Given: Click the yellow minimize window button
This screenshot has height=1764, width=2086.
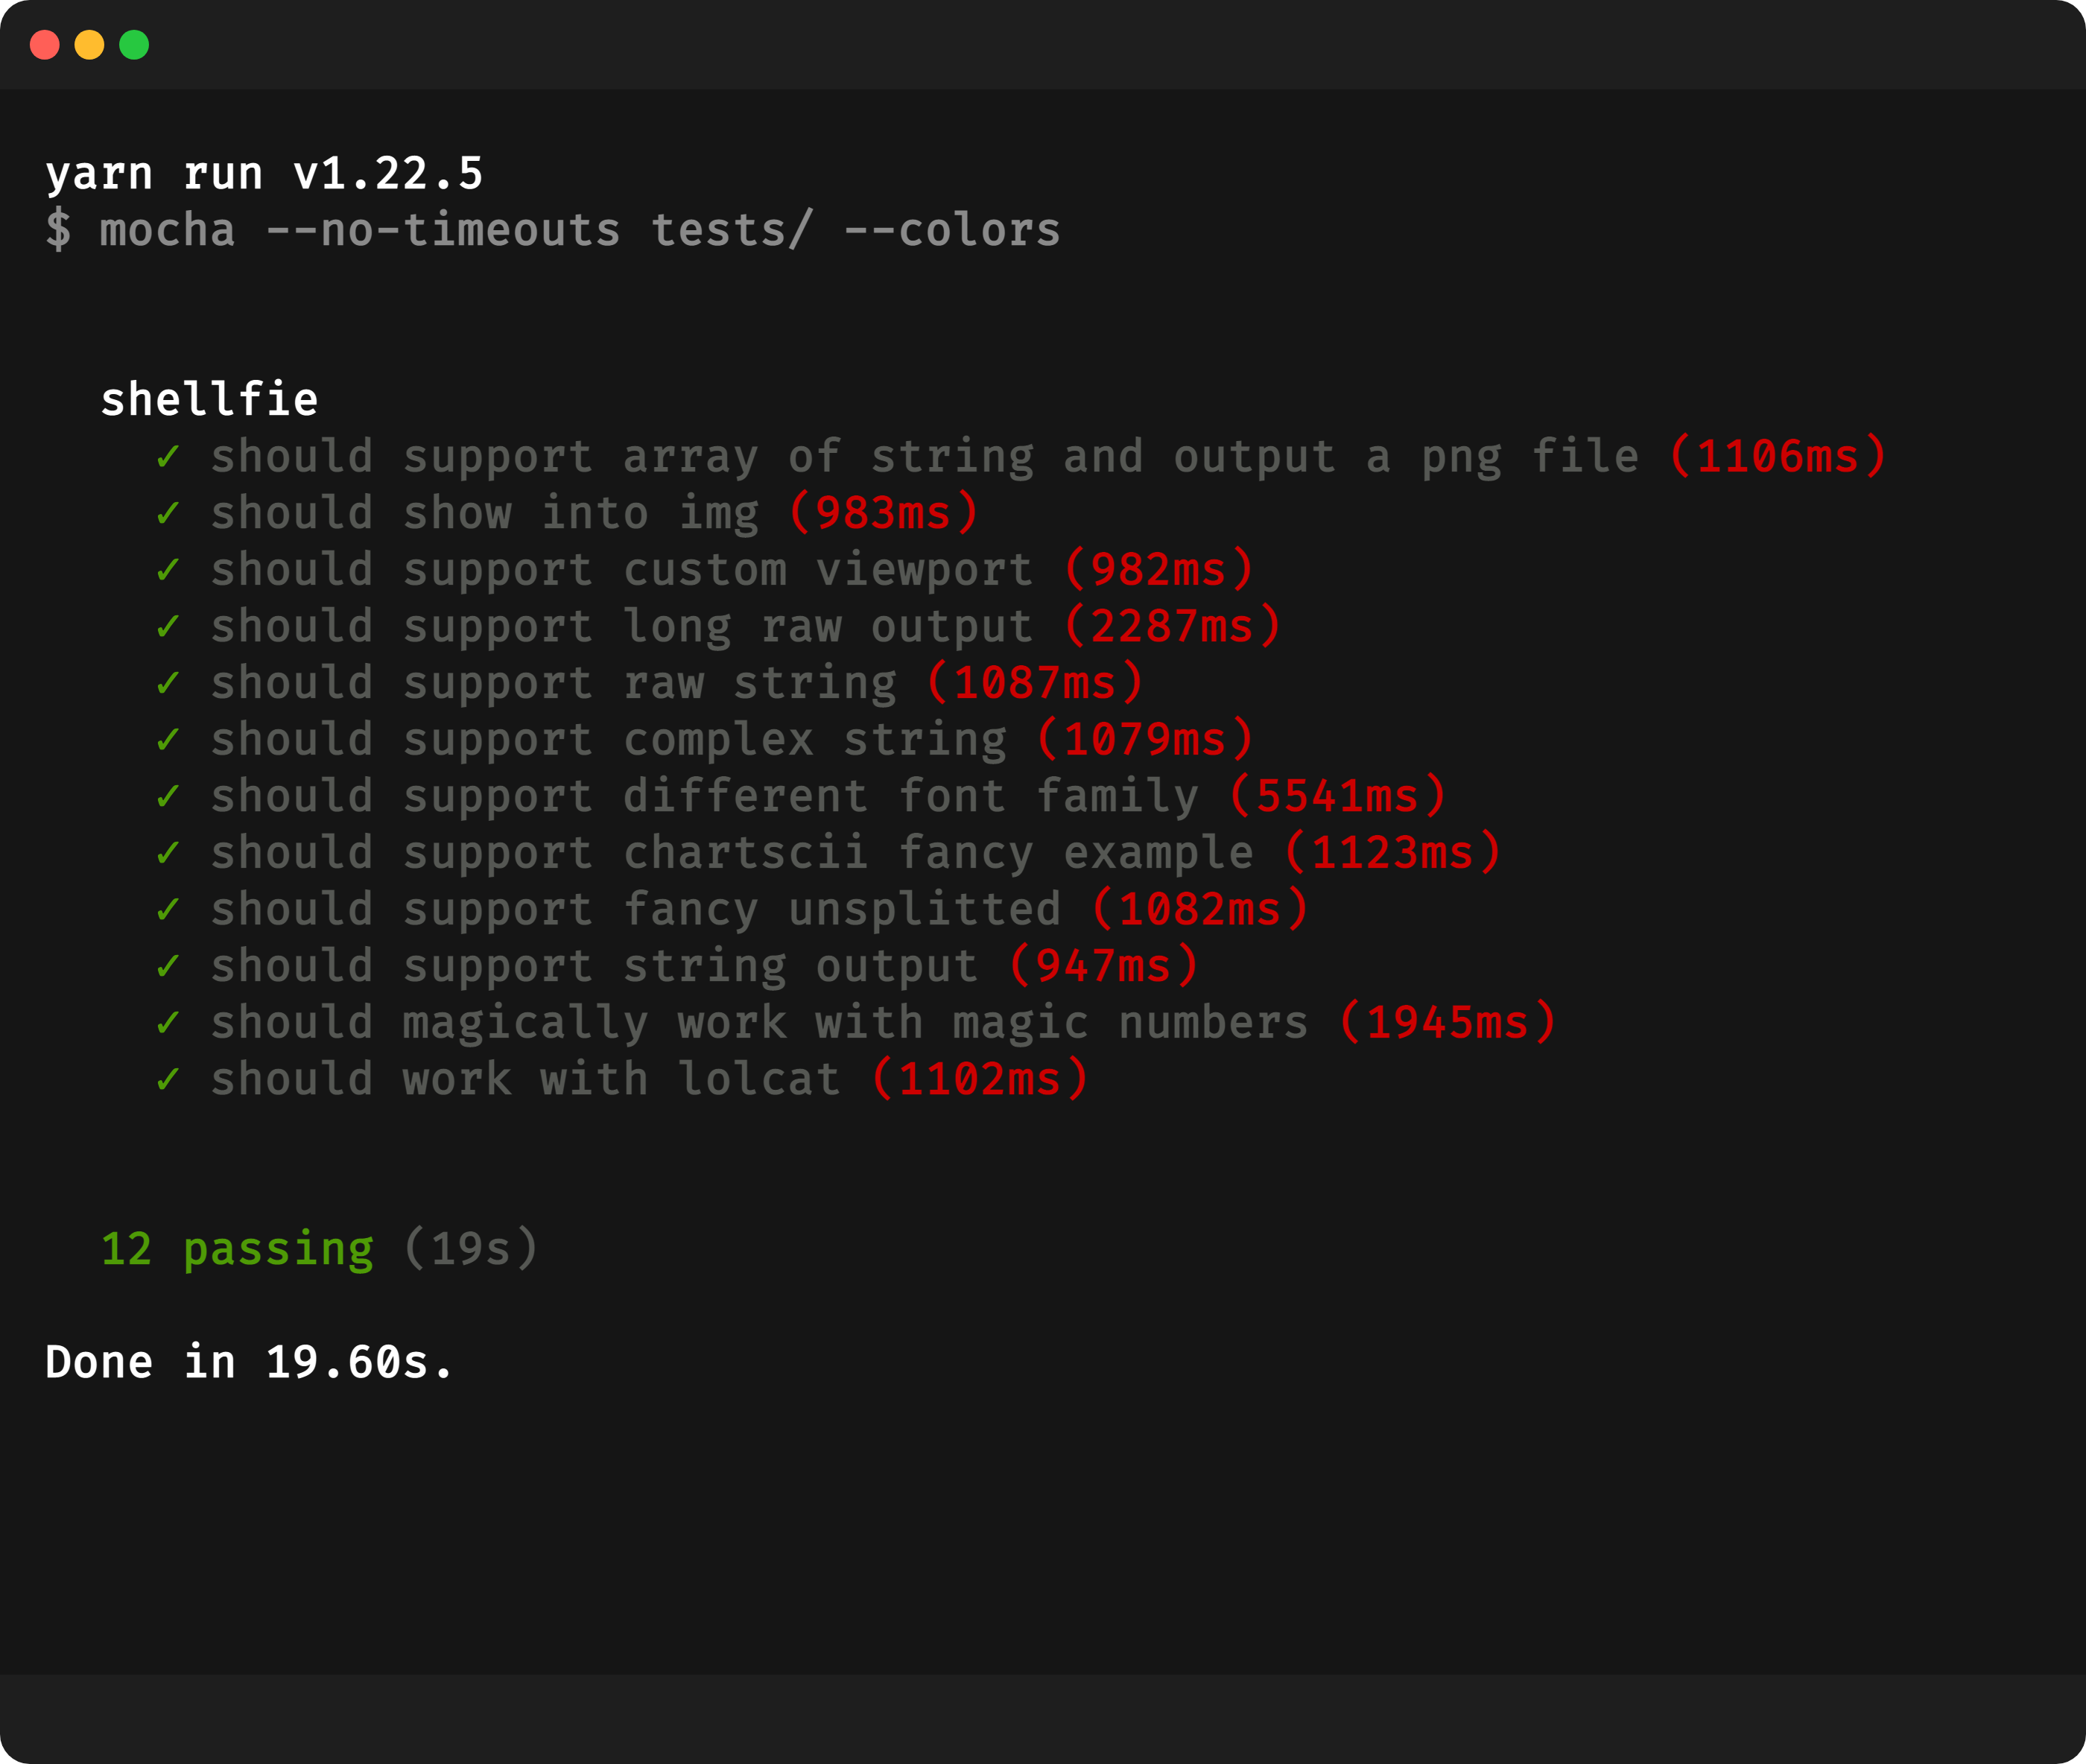Looking at the screenshot, I should [x=89, y=45].
